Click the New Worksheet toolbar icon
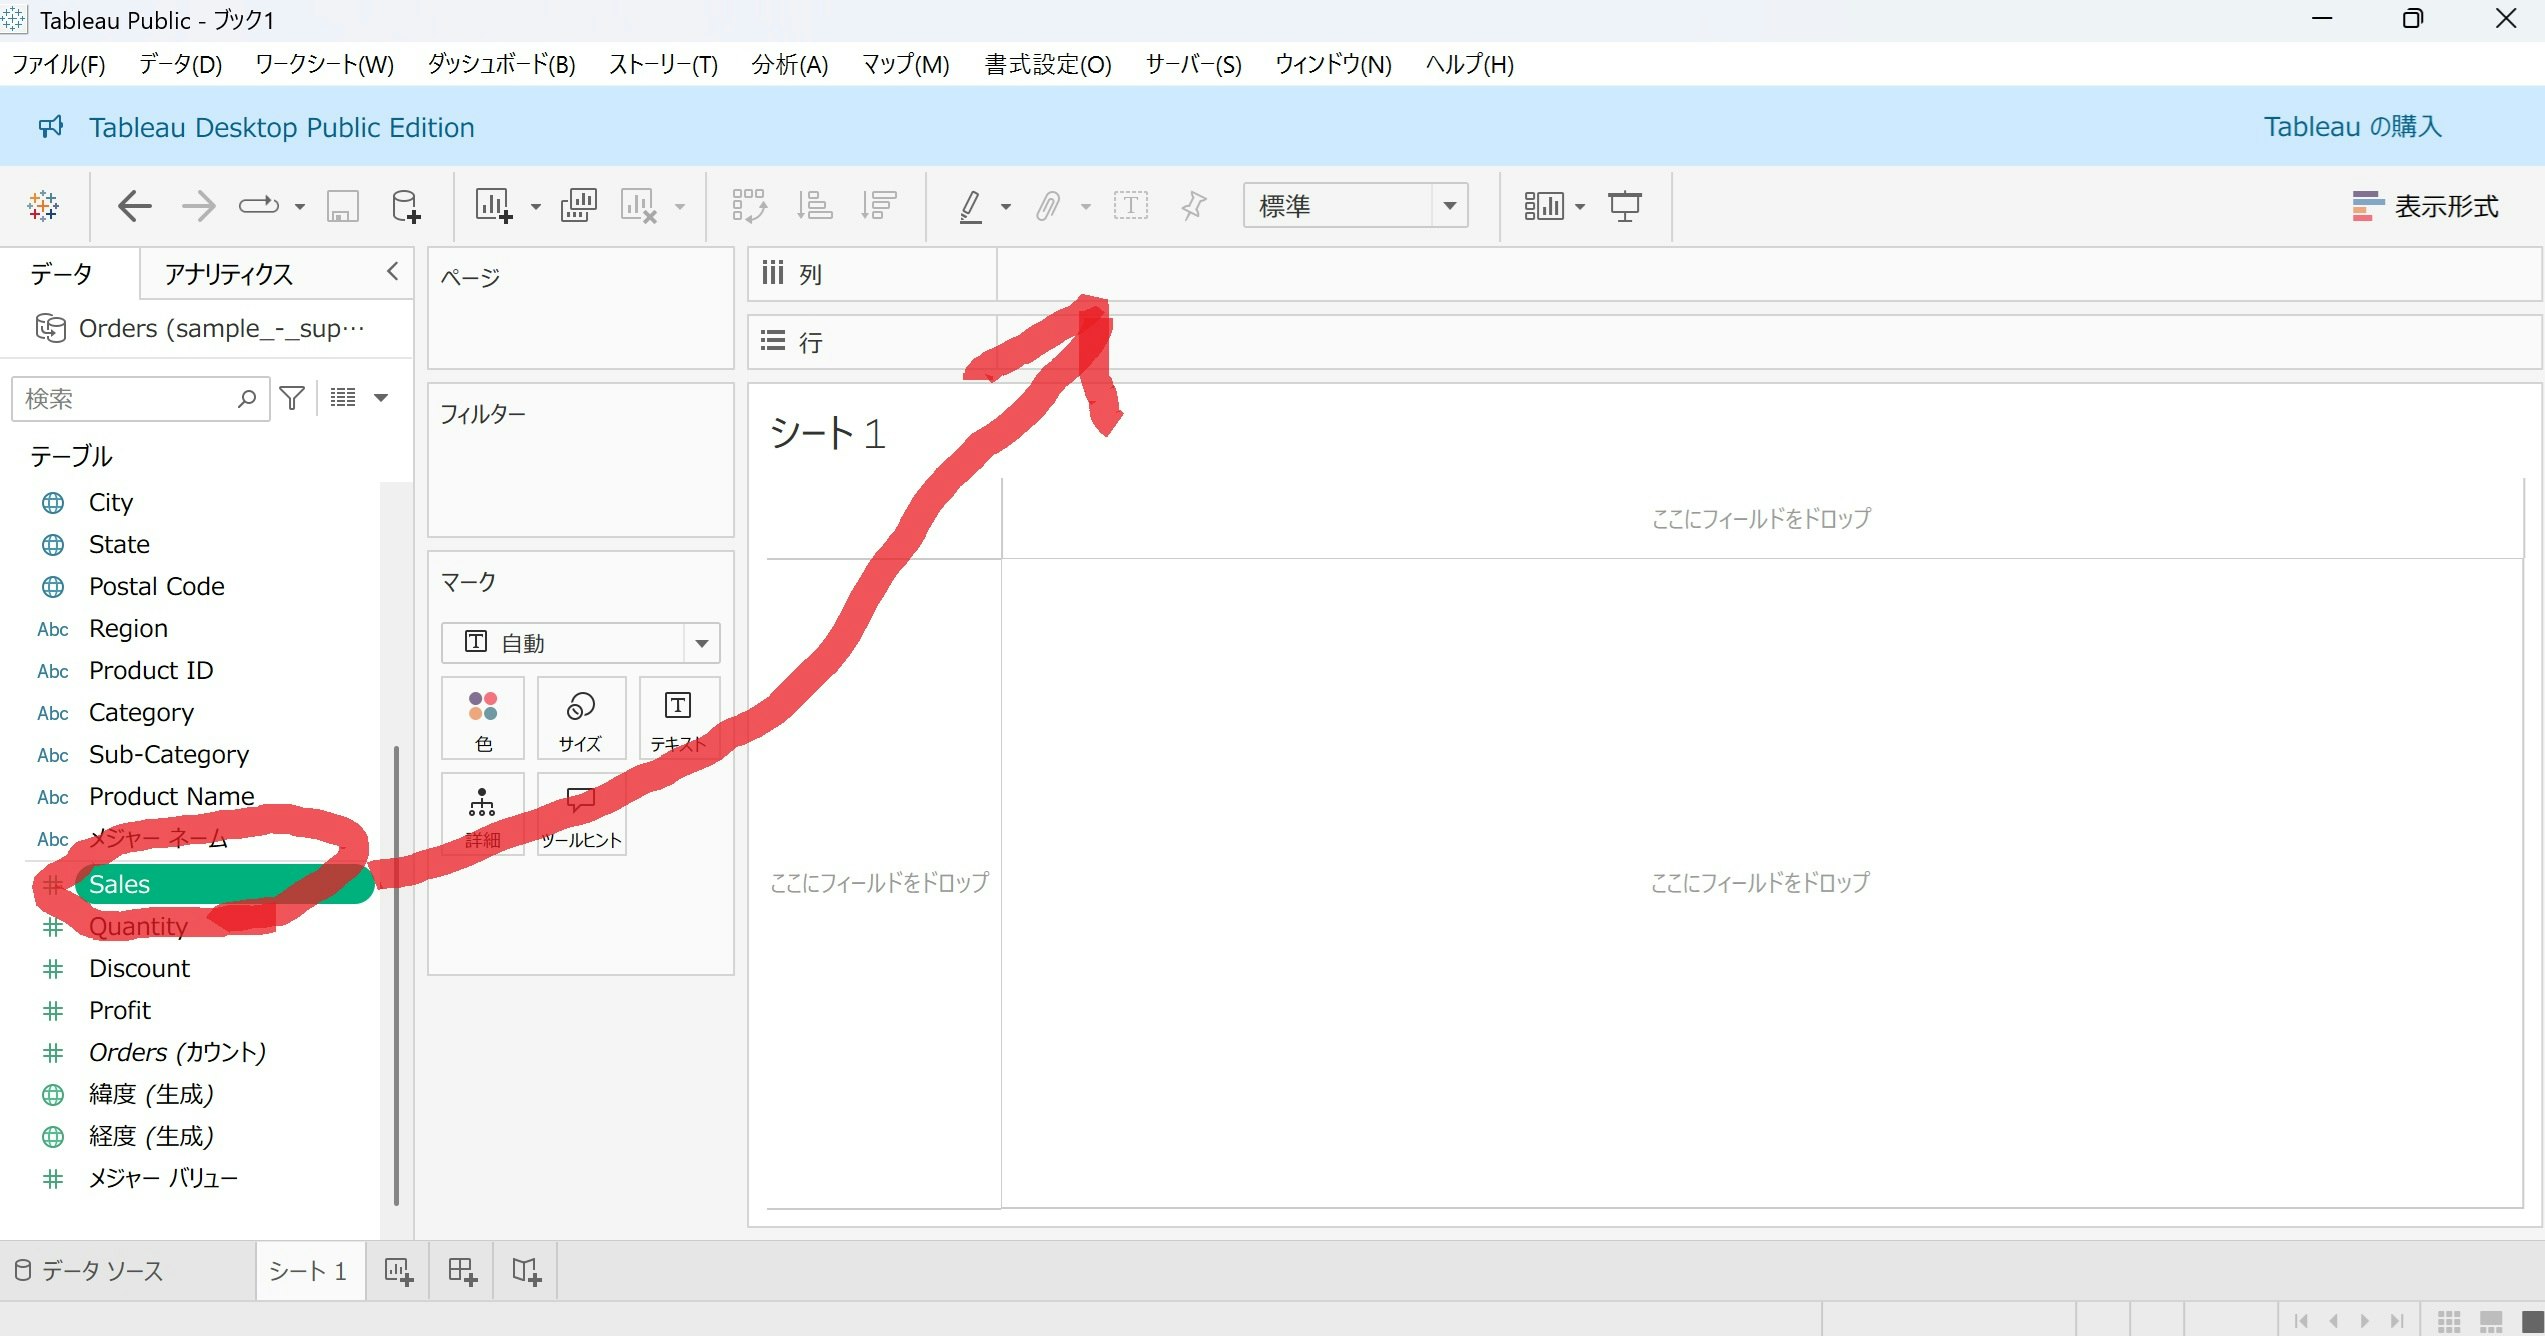This screenshot has width=2545, height=1336. pyautogui.click(x=493, y=206)
